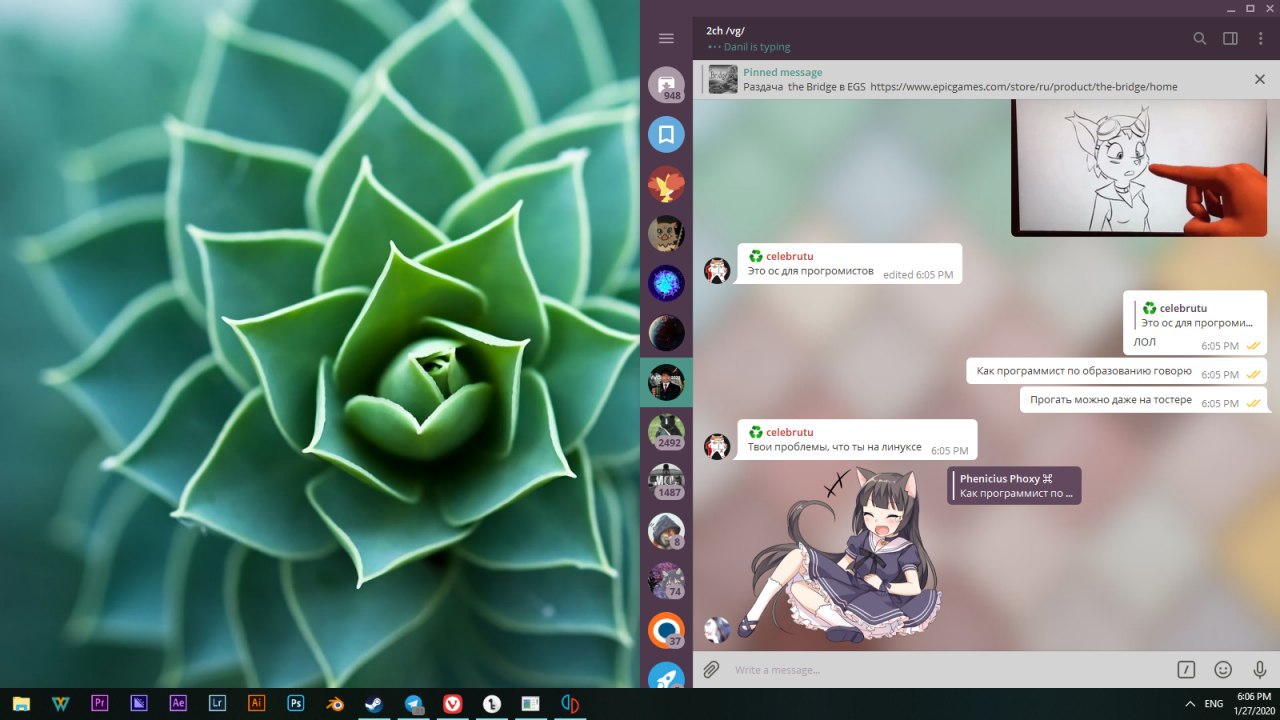Open the chat with the dark planet avatar
This screenshot has width=1280, height=720.
666,333
